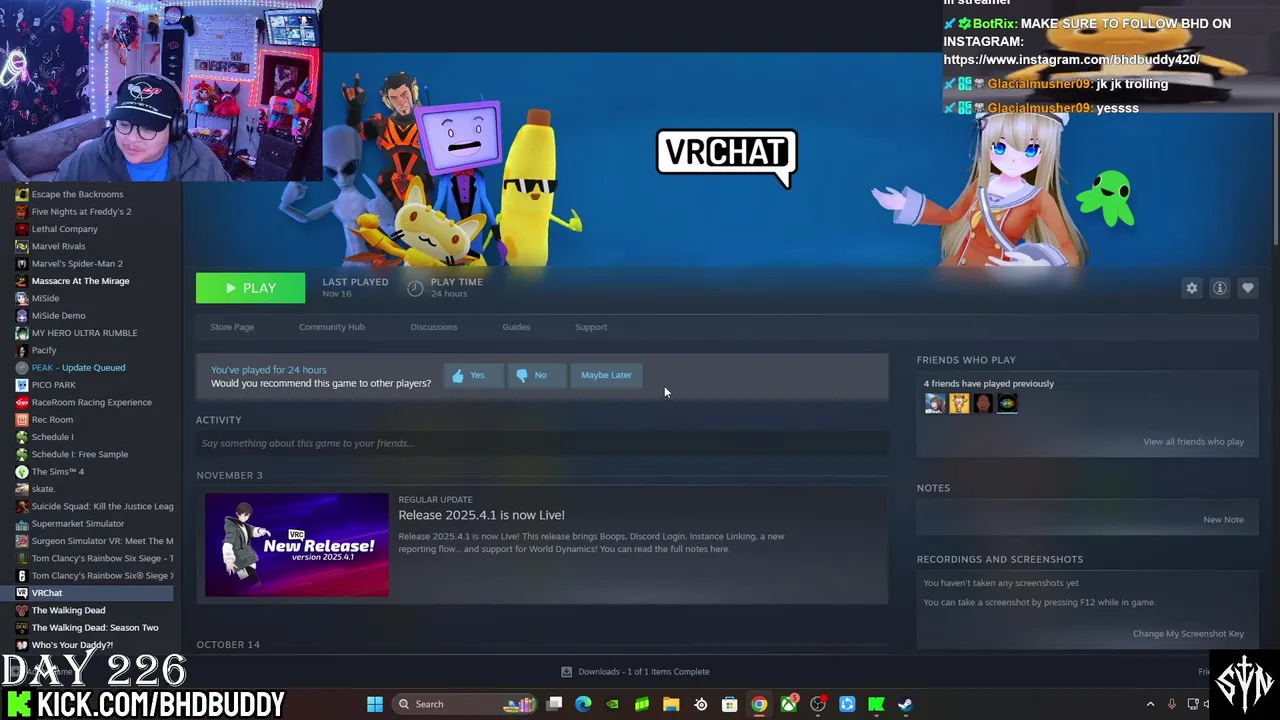Open the Kick app from the taskbar
Viewport: 1280px width, 720px height.
tap(876, 704)
